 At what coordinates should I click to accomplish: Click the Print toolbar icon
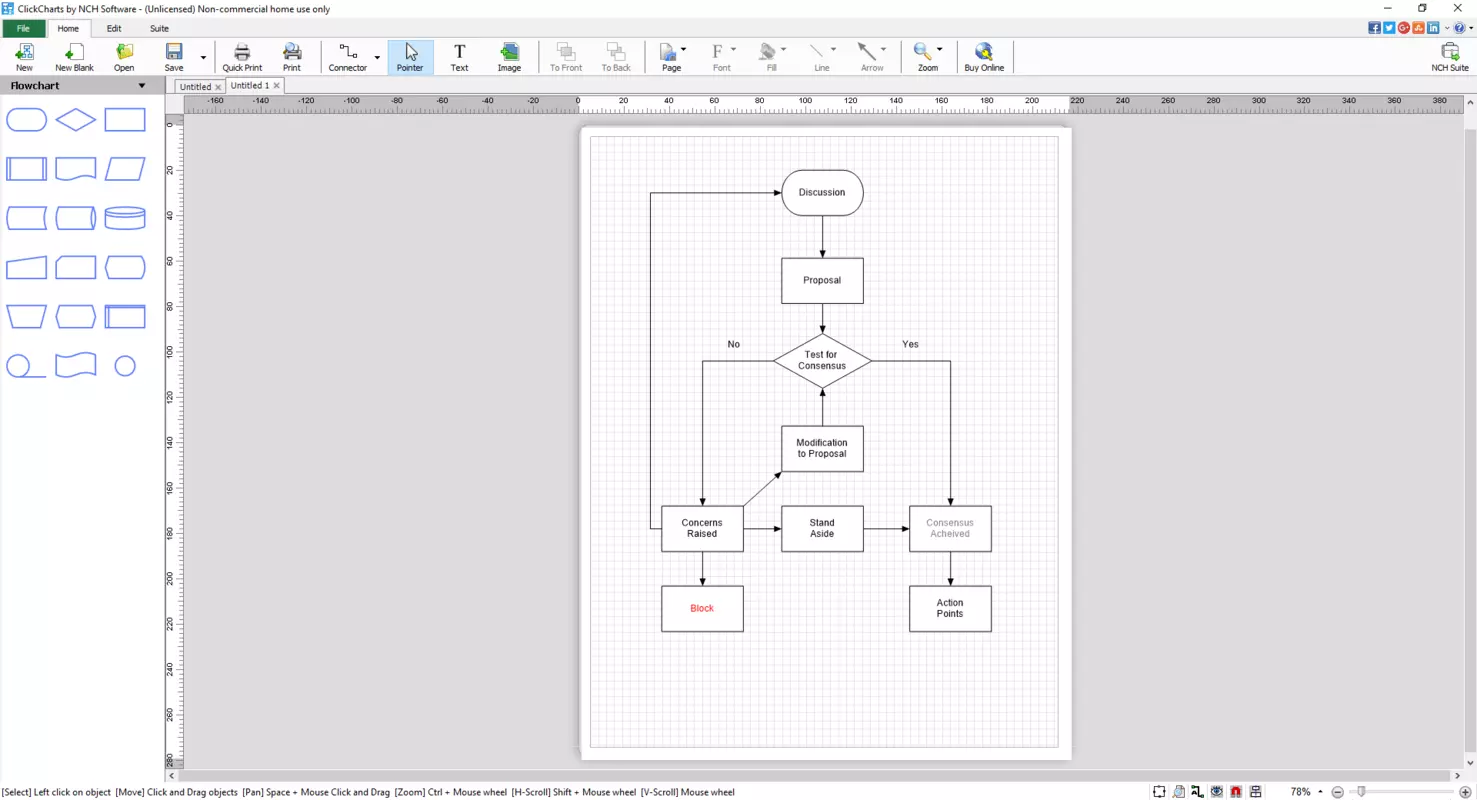coord(292,57)
